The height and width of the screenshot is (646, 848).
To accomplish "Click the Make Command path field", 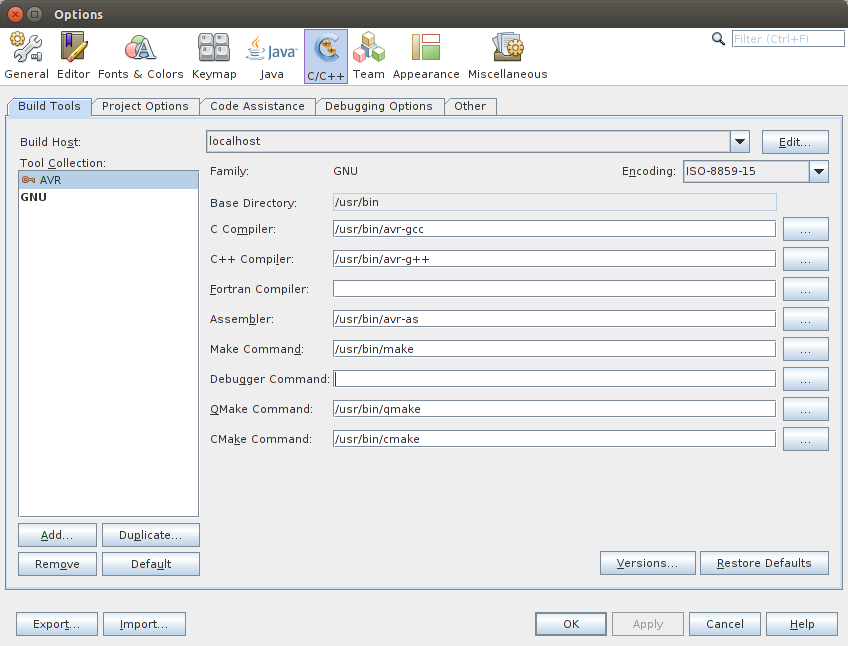I will pos(554,349).
